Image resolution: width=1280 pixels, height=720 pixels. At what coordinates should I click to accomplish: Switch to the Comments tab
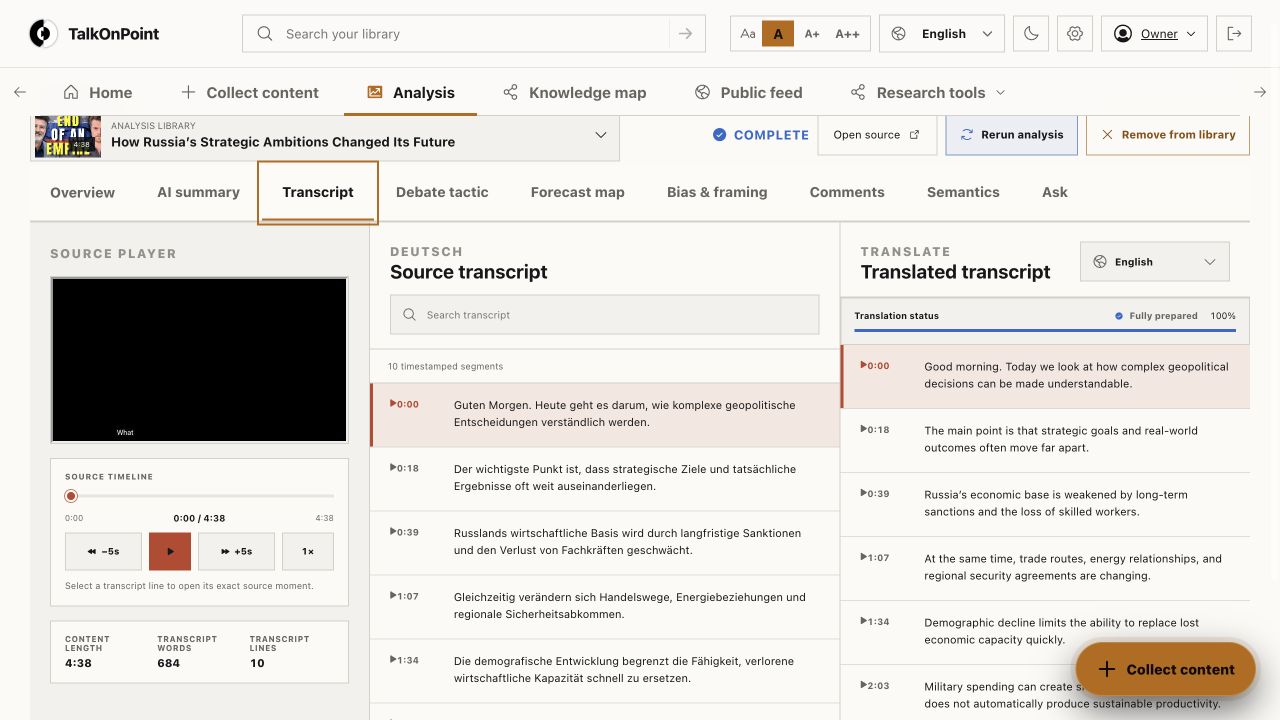pyautogui.click(x=847, y=192)
